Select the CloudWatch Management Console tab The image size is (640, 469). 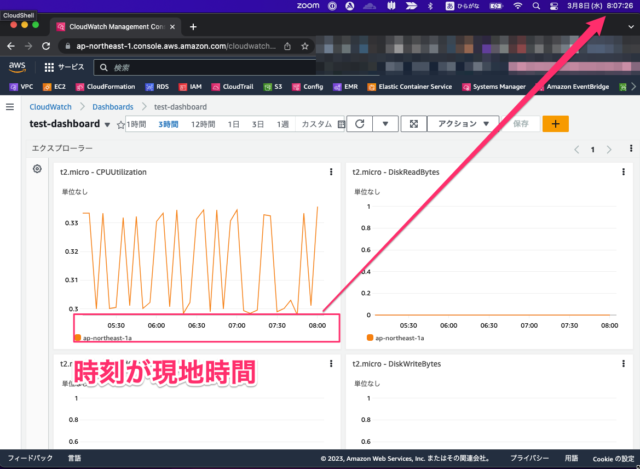[x=116, y=27]
